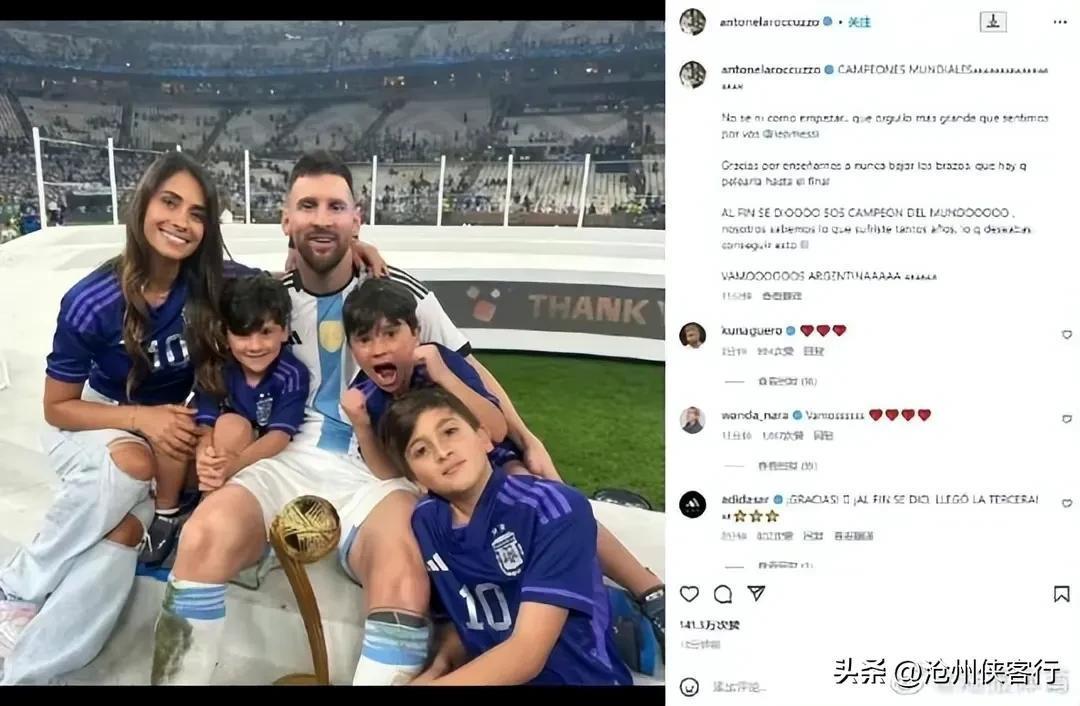This screenshot has height=706, width=1080.
Task: Expand replies under wanda_nara's comment
Action: (787, 466)
